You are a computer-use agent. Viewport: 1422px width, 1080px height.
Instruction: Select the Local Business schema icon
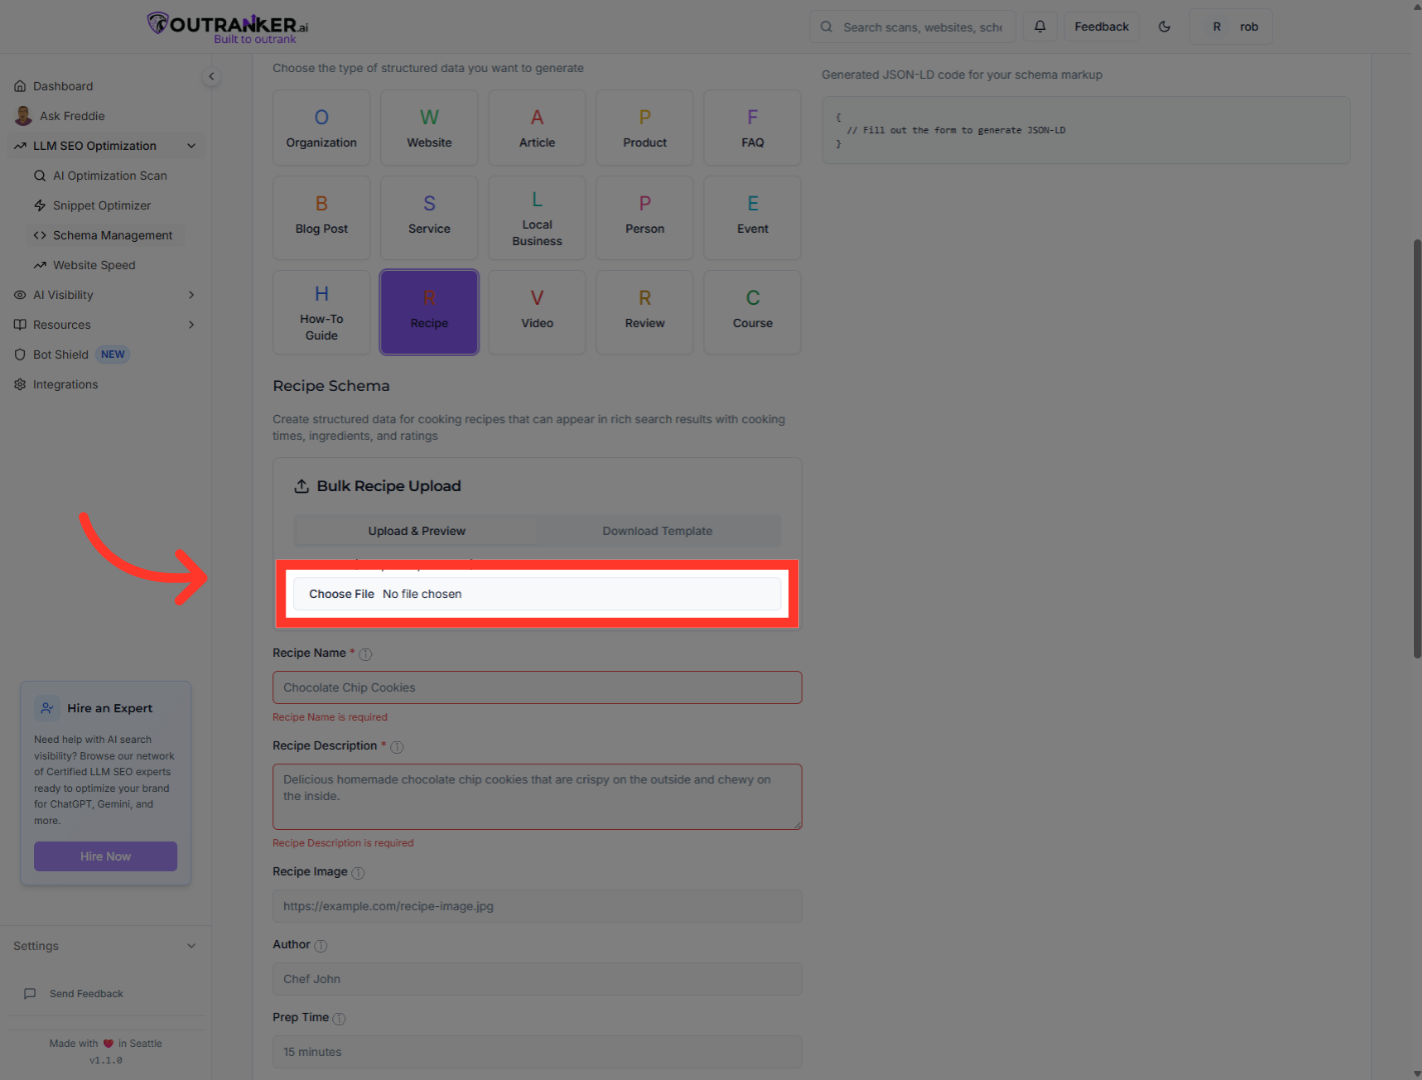pos(537,217)
